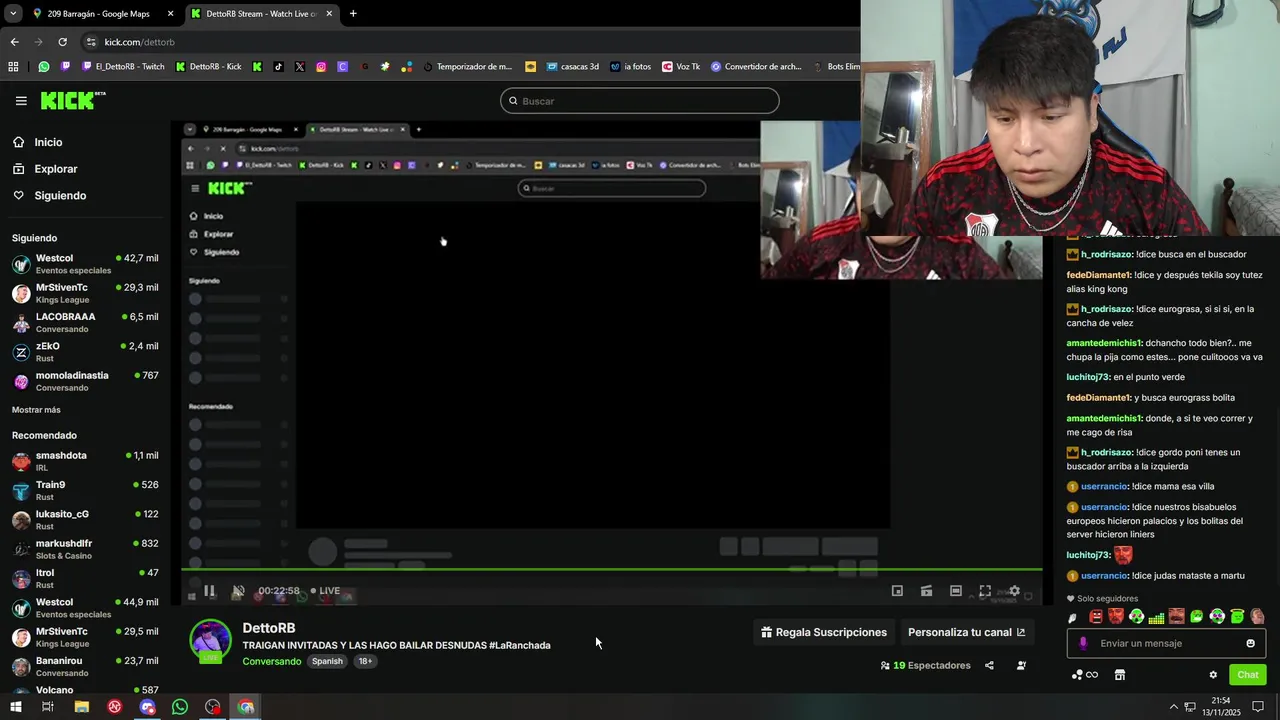Unmute the stream volume
The height and width of the screenshot is (720, 1280).
click(x=238, y=591)
